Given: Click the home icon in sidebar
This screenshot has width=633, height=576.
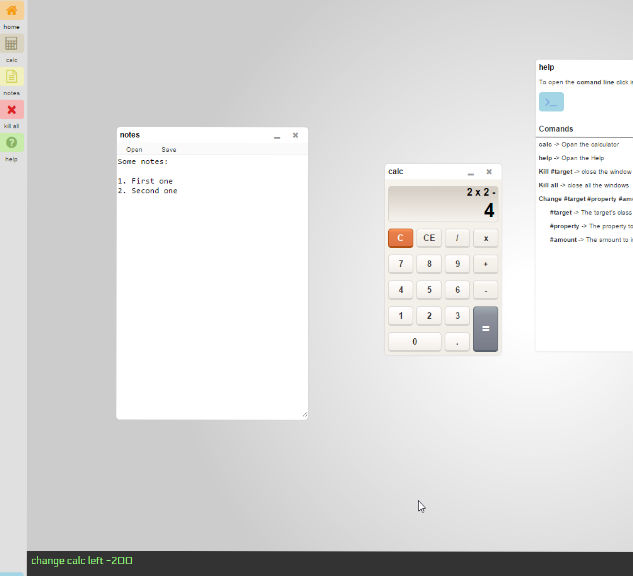Looking at the screenshot, I should (12, 11).
